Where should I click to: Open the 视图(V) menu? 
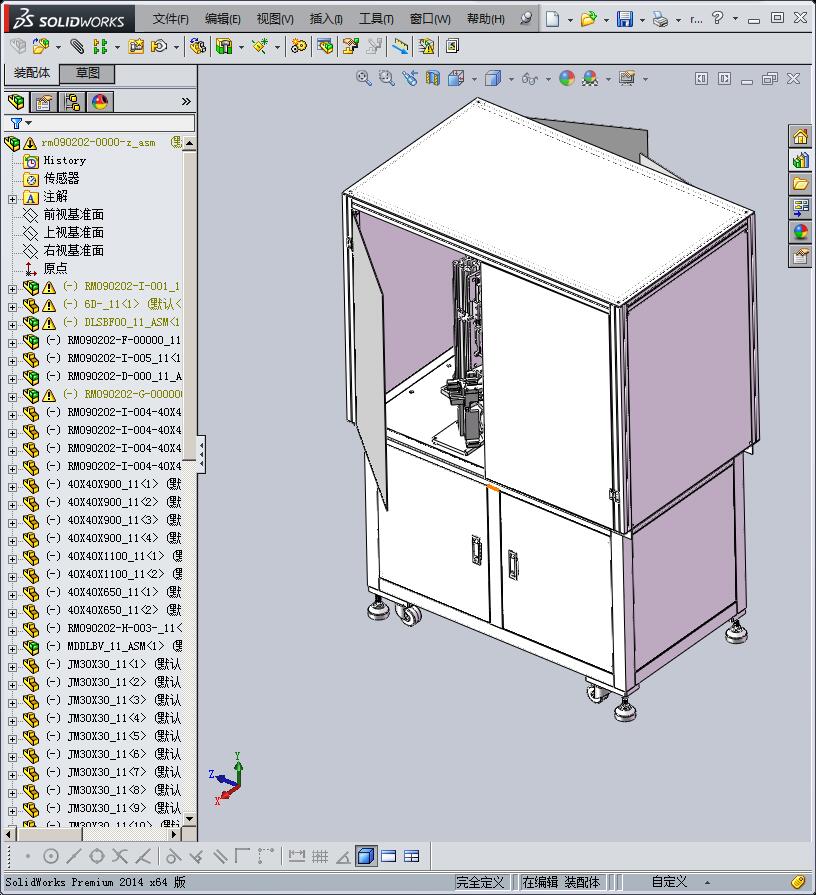(275, 19)
